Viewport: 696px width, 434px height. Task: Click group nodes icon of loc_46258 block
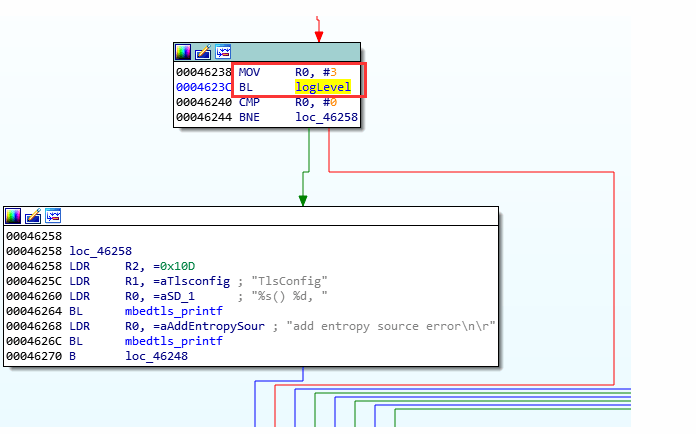coord(53,216)
